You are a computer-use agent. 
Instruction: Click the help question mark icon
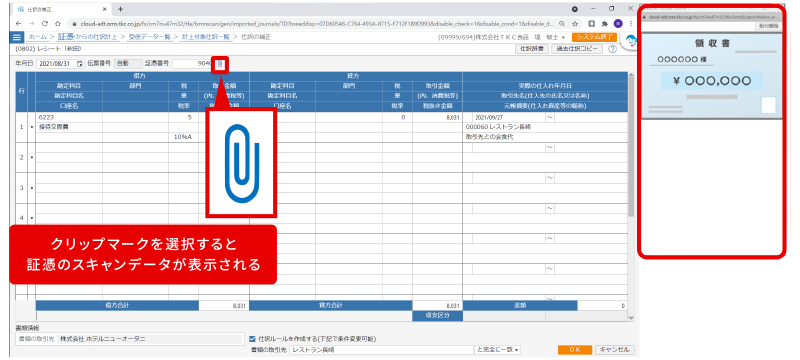point(613,49)
